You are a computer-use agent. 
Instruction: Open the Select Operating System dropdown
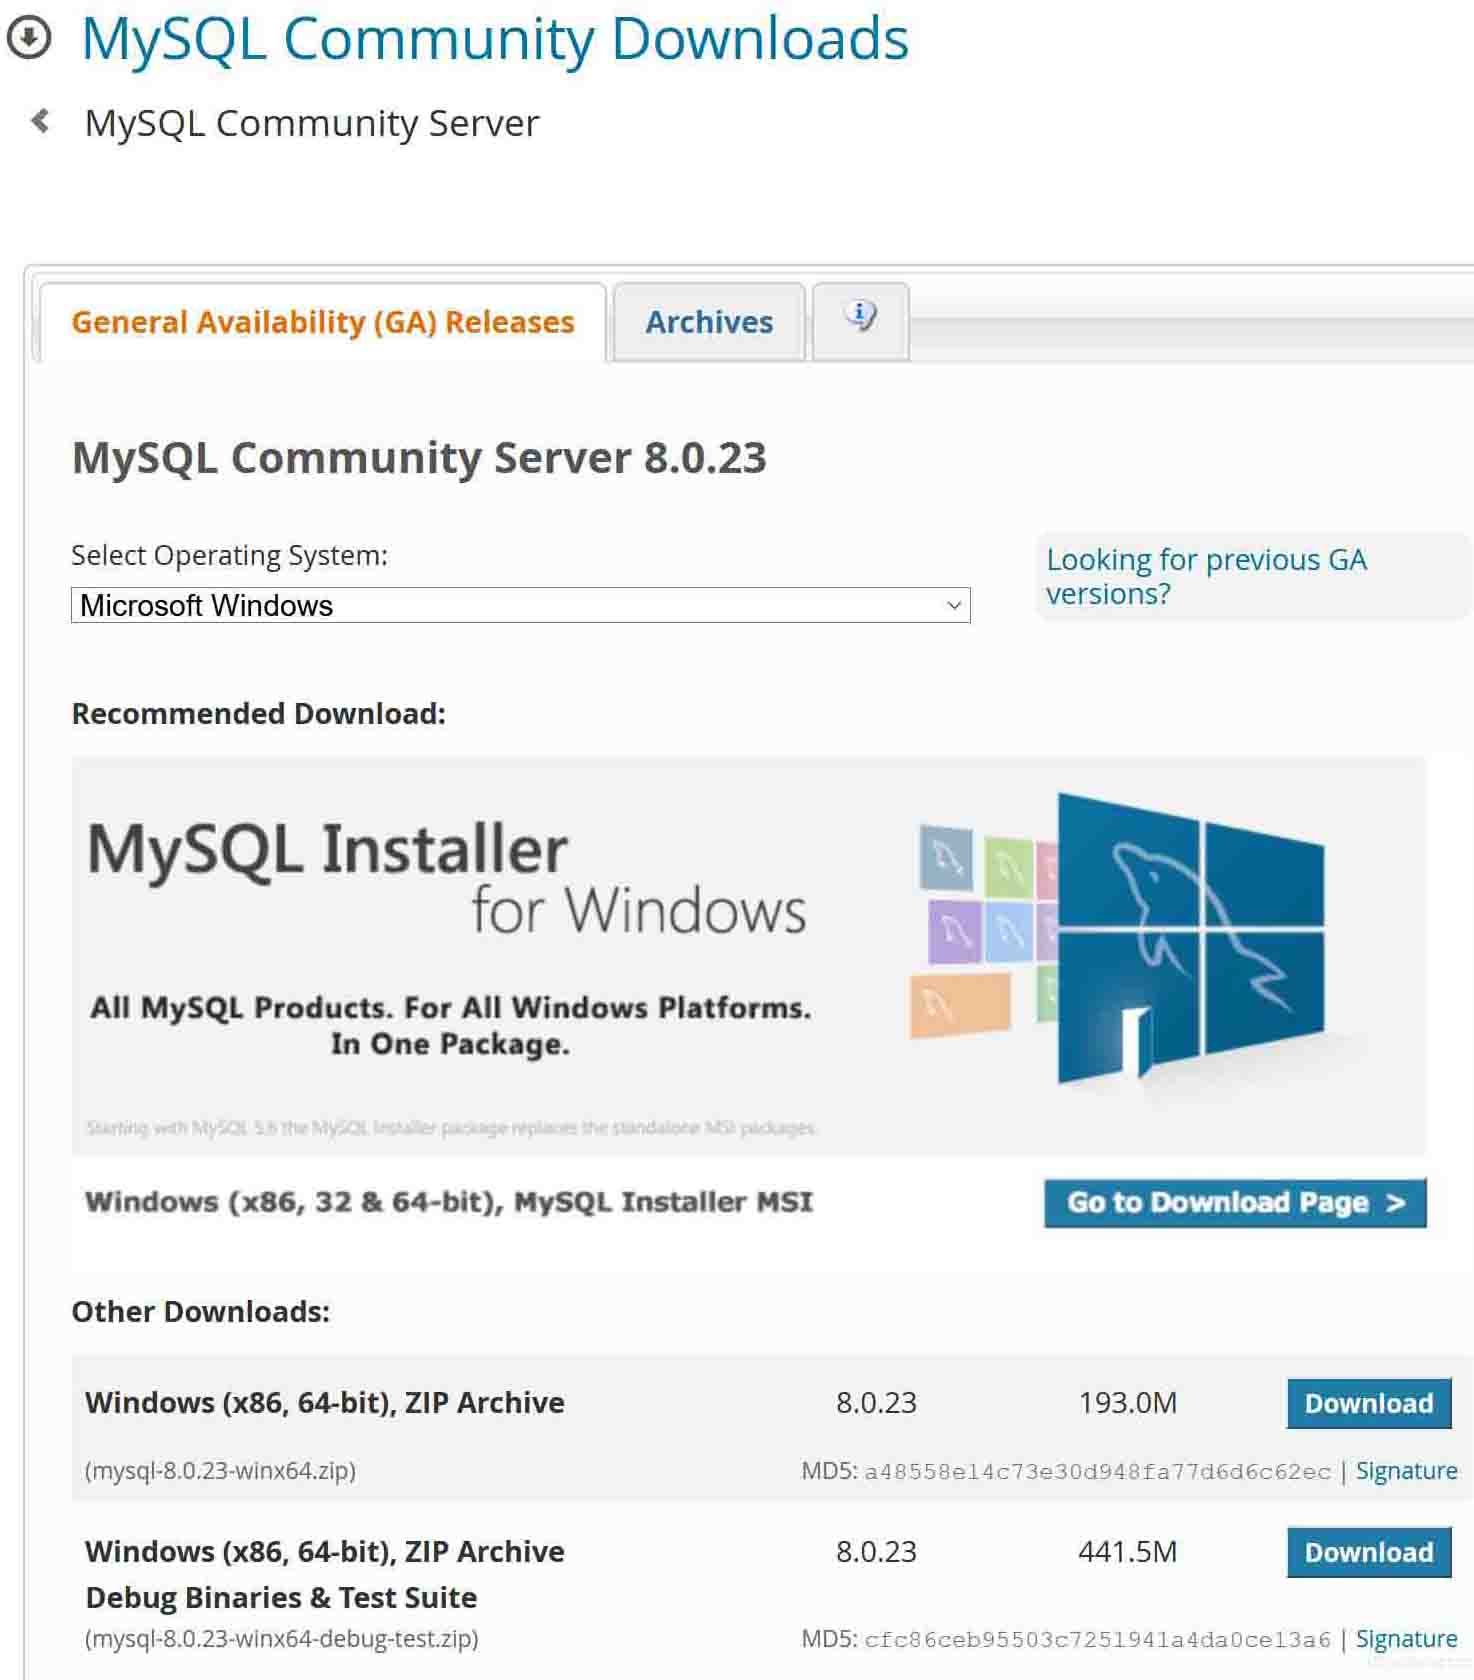tap(520, 605)
